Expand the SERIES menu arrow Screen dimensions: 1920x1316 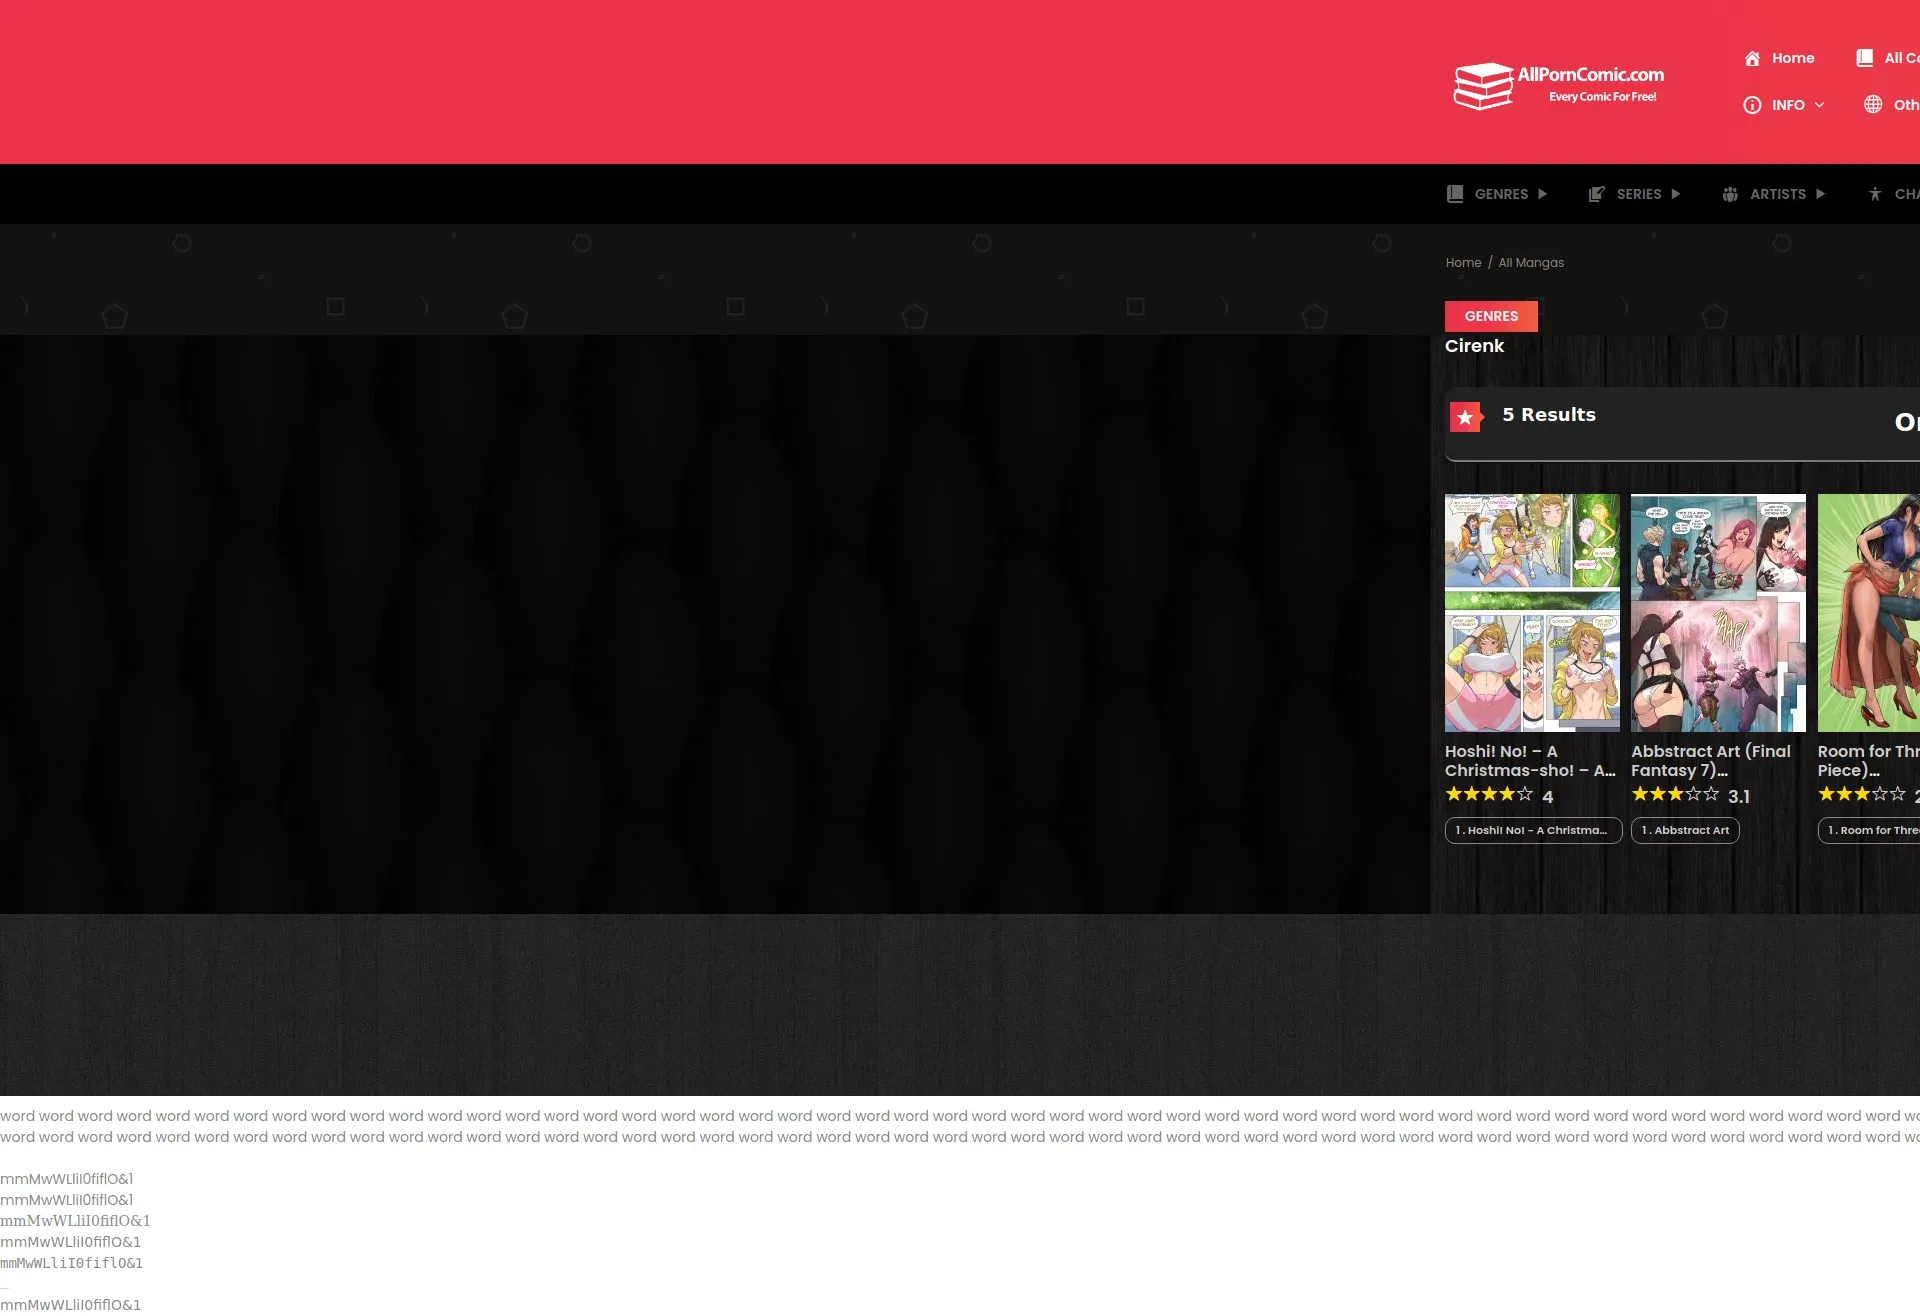point(1676,194)
